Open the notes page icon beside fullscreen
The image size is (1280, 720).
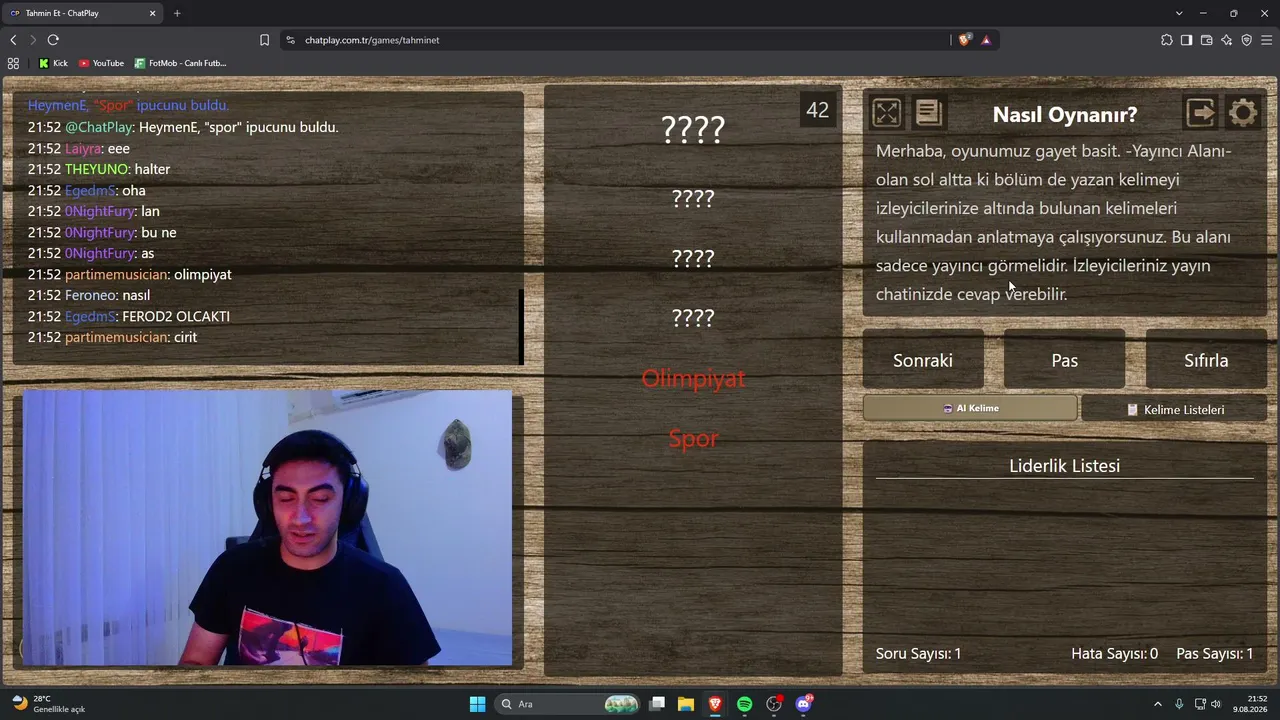(x=929, y=113)
